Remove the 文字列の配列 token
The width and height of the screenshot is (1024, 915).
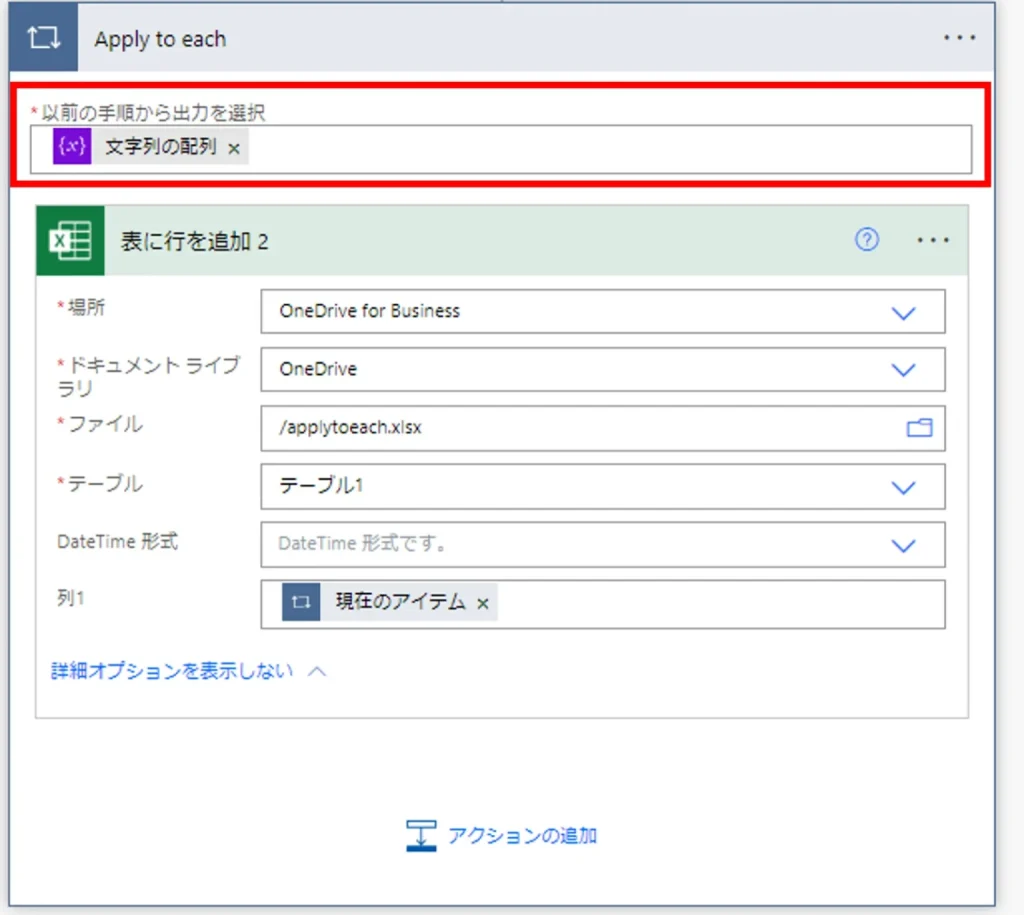[234, 148]
